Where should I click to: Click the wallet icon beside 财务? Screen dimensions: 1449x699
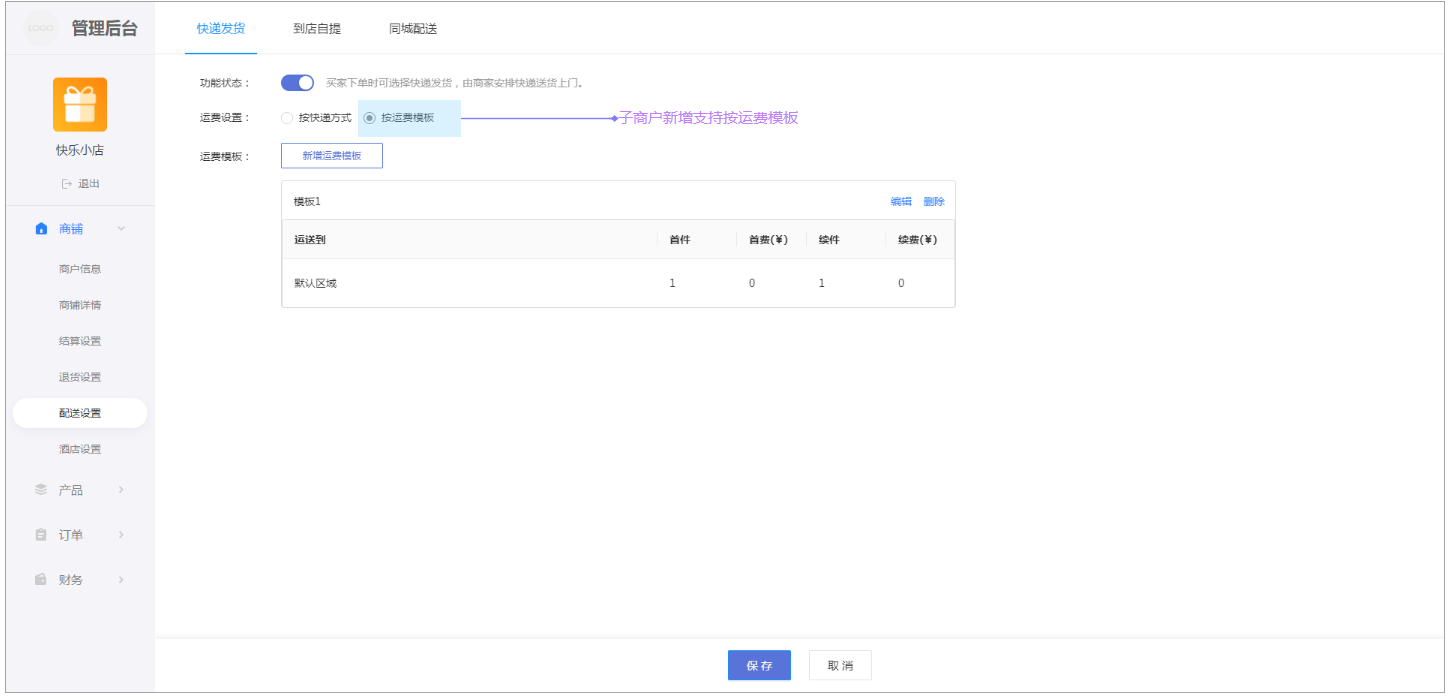pyautogui.click(x=41, y=580)
